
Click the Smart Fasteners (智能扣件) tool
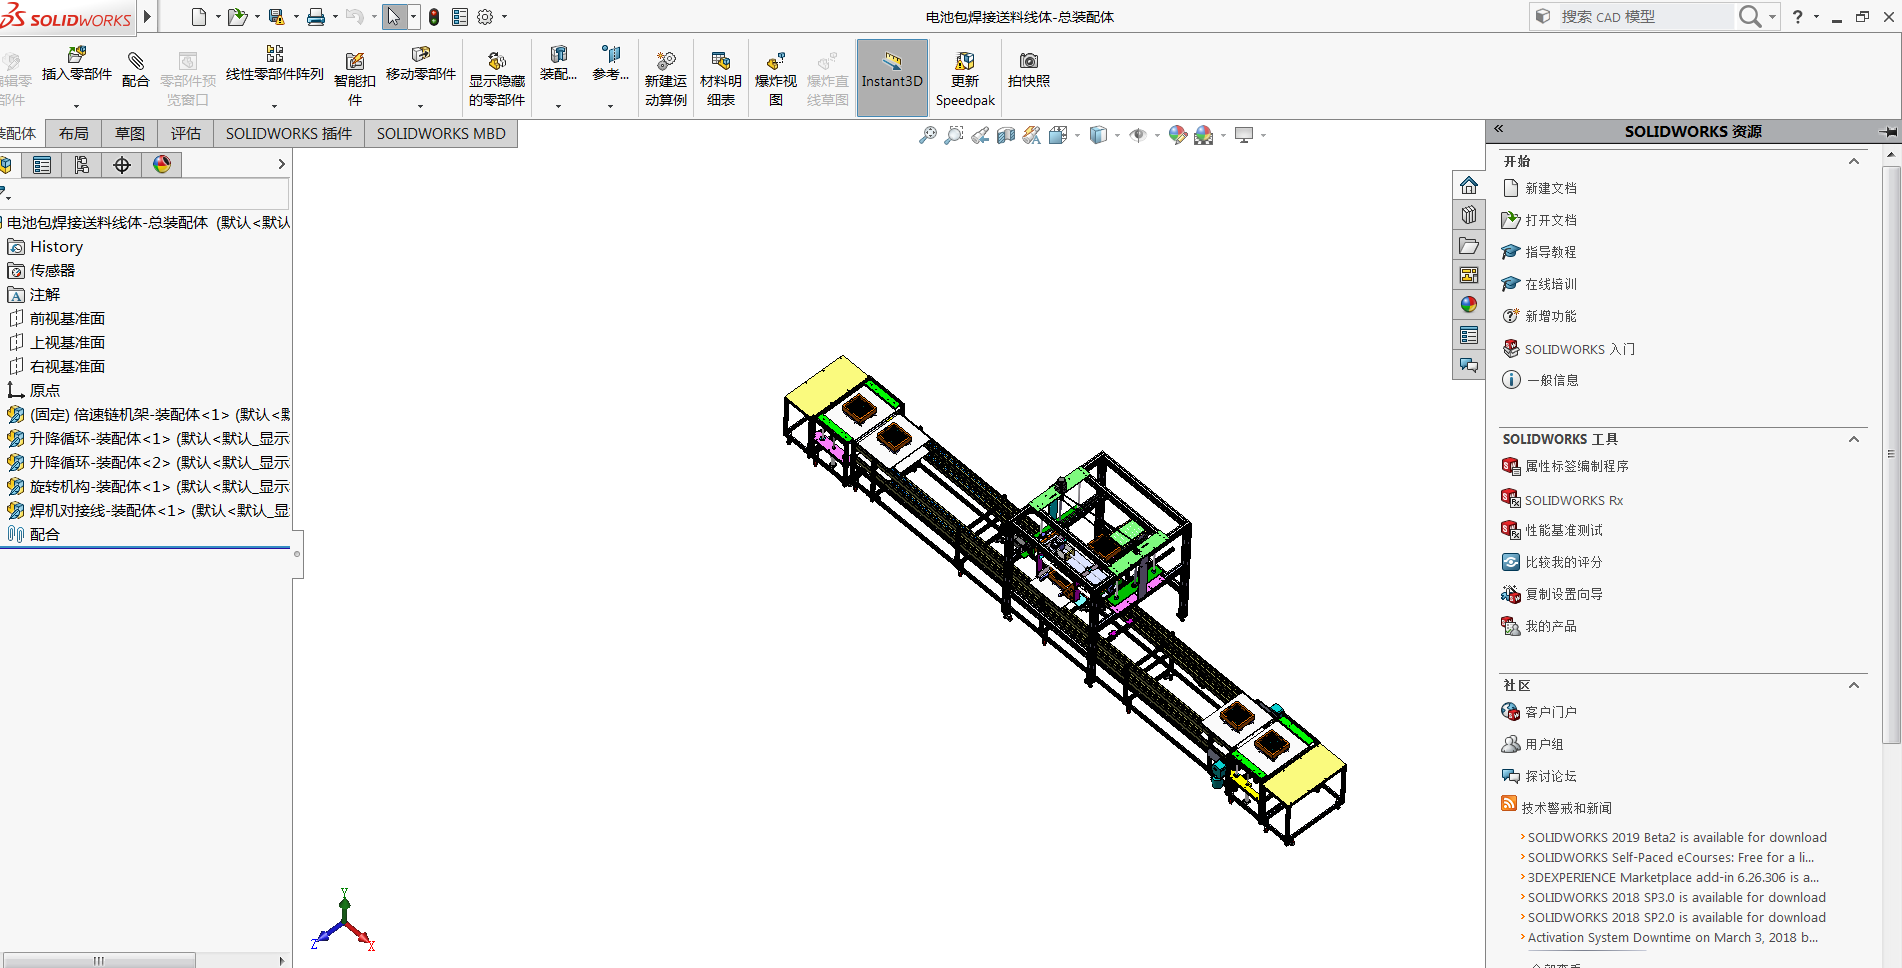355,78
